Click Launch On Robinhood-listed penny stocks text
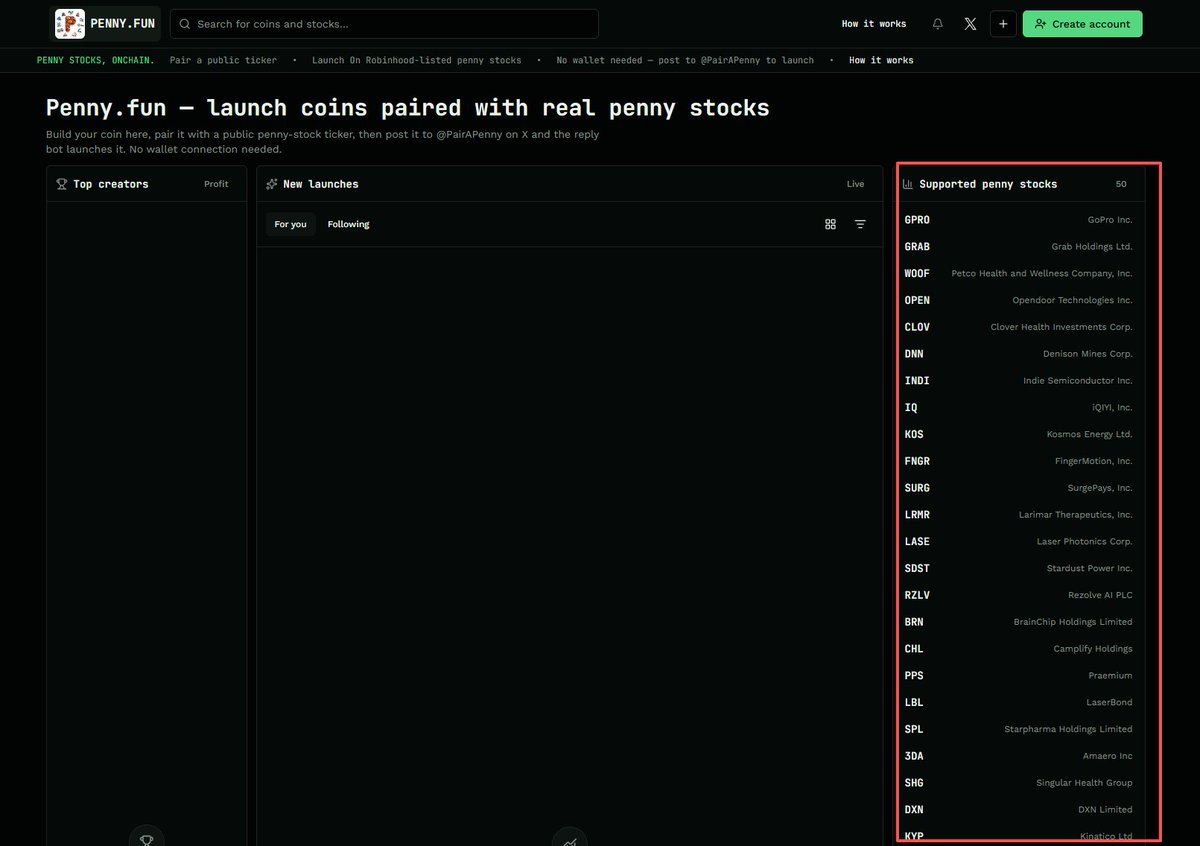Image resolution: width=1200 pixels, height=846 pixels. click(417, 60)
